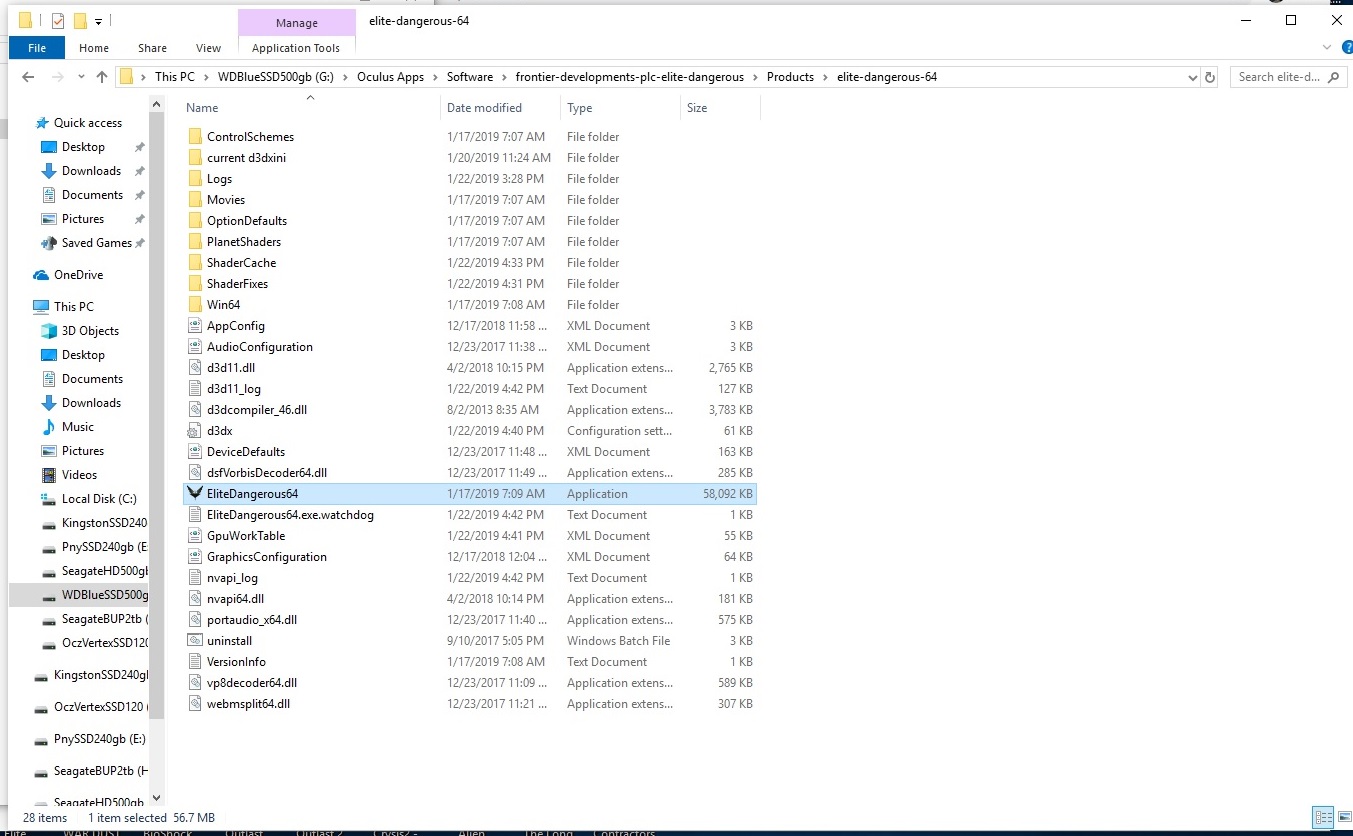Open the recent locations dropdown arrow
The height and width of the screenshot is (836, 1353).
click(x=81, y=77)
